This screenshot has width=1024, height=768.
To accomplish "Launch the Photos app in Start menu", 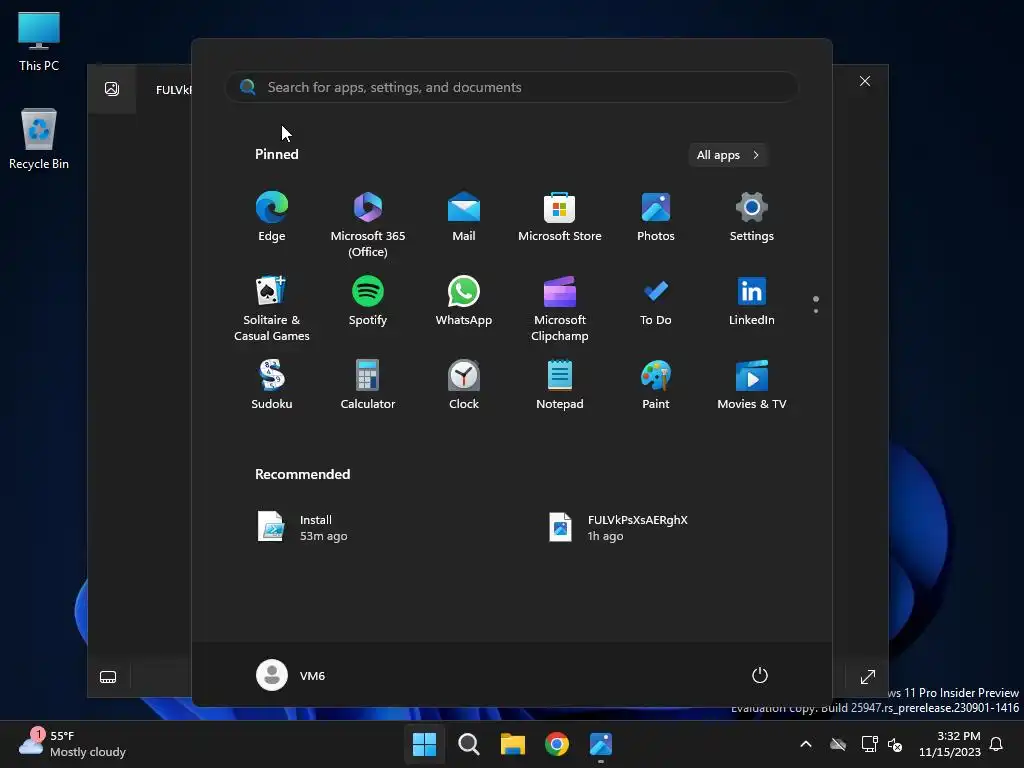I will point(656,217).
